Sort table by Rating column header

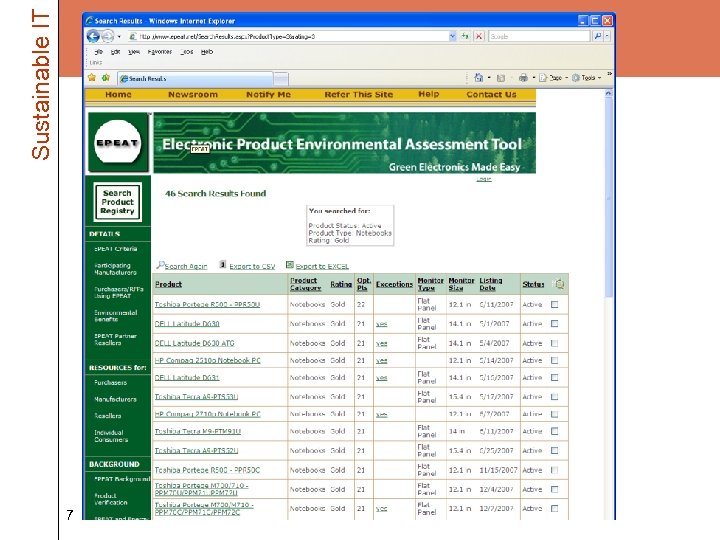click(x=341, y=284)
